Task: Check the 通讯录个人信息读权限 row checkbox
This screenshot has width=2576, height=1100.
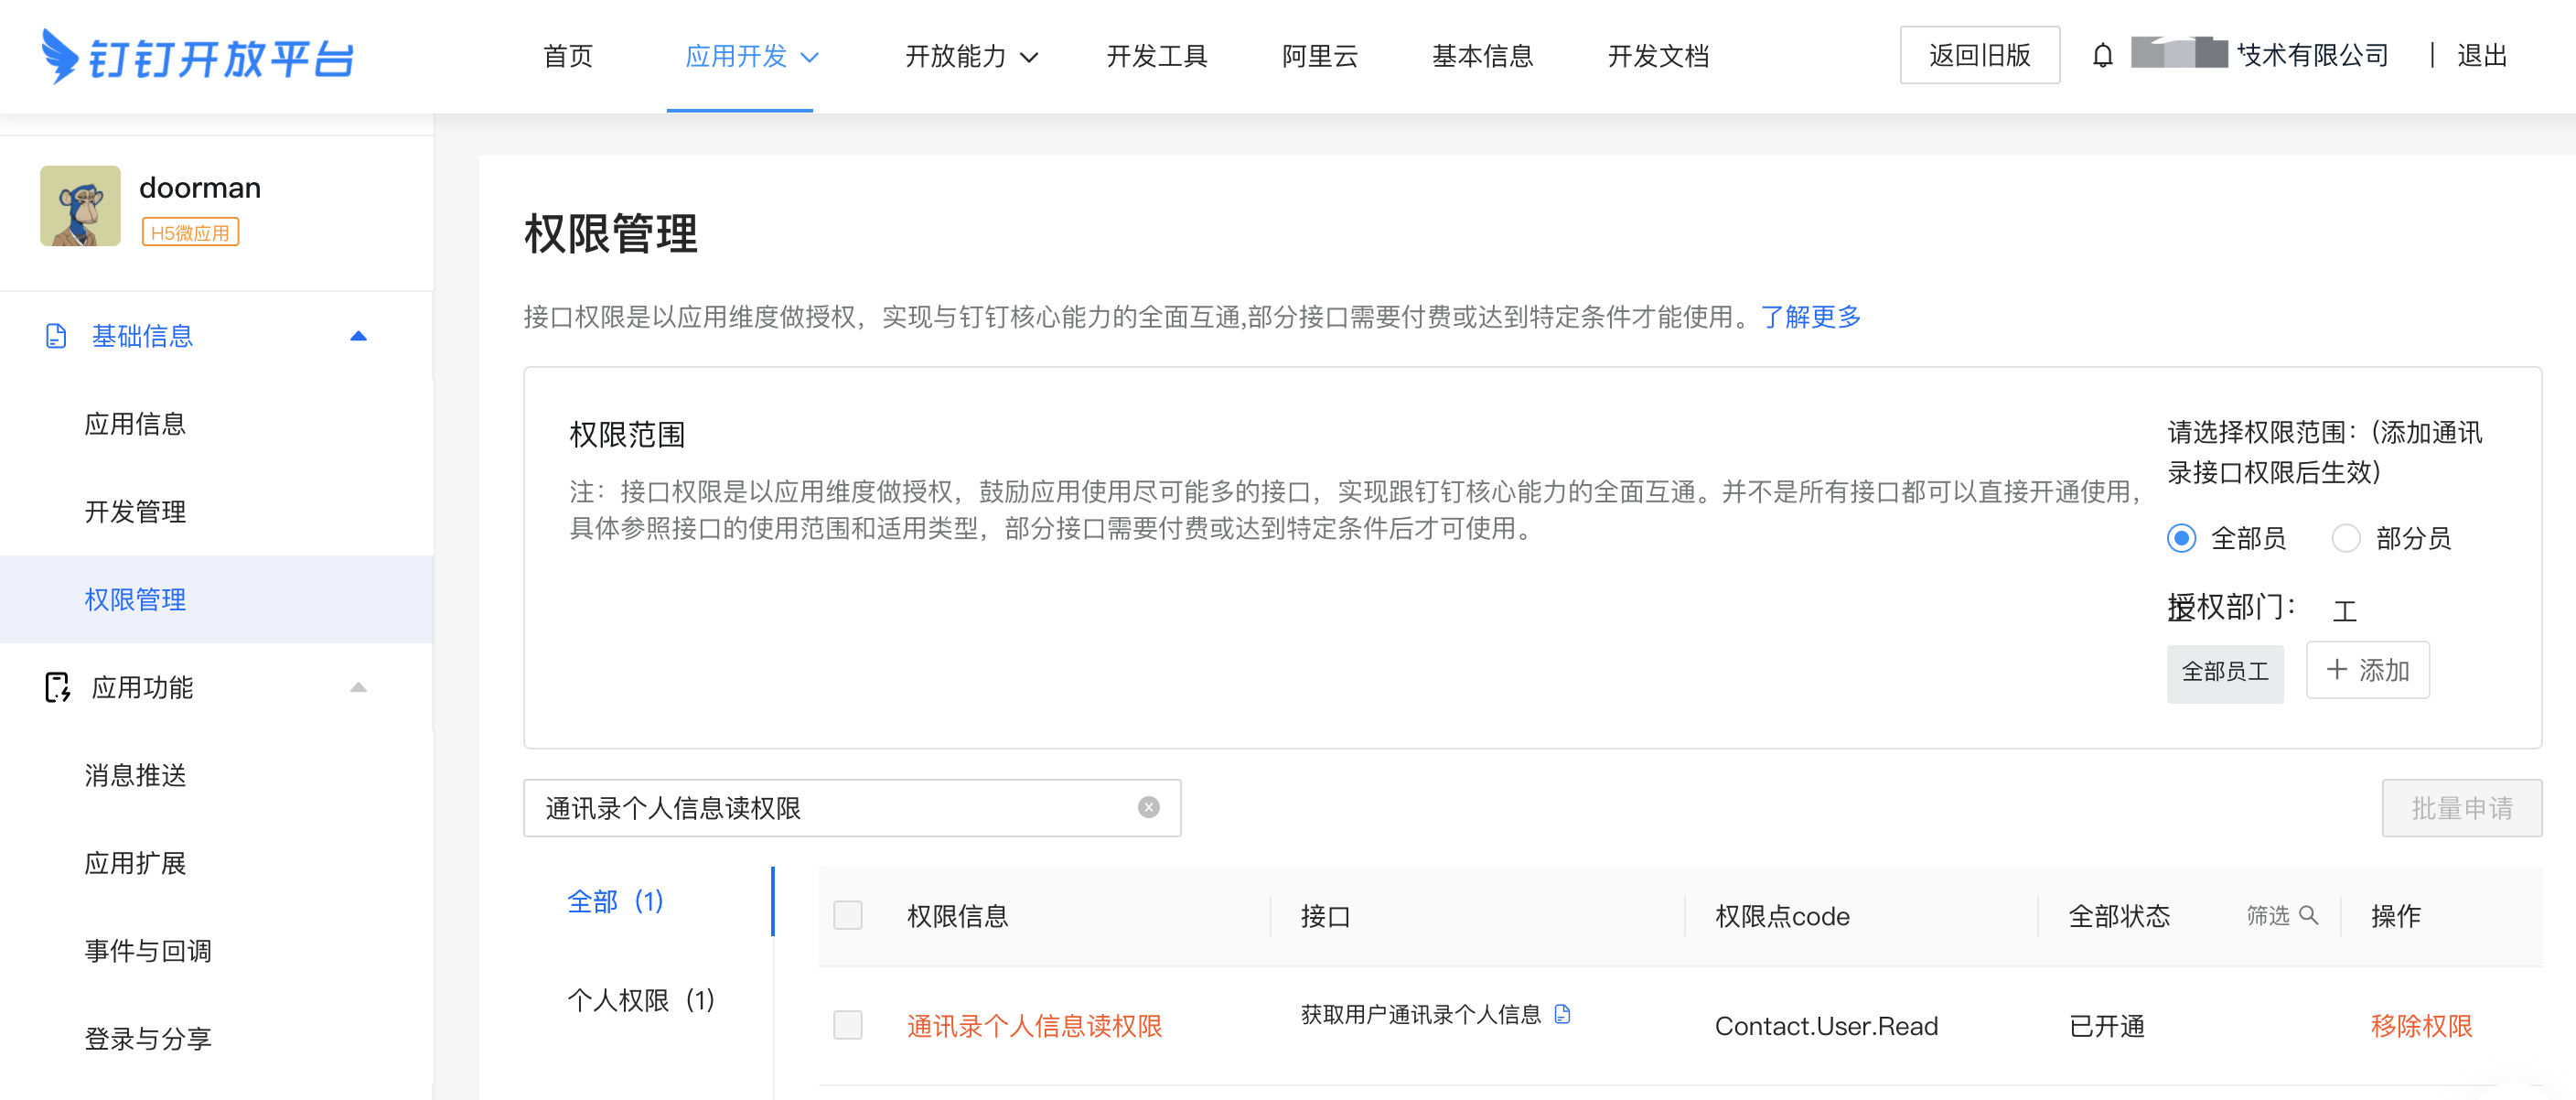Action: (x=847, y=1025)
